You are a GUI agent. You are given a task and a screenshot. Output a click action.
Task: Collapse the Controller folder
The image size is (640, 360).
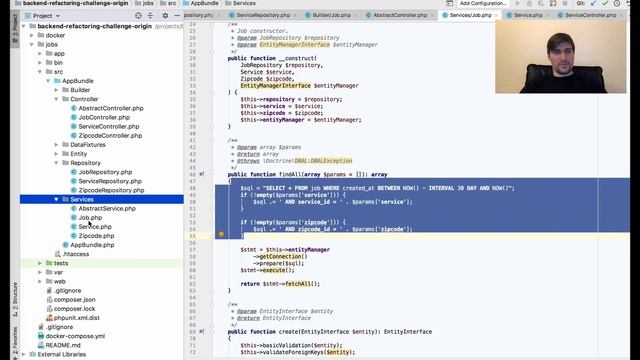tap(56, 99)
